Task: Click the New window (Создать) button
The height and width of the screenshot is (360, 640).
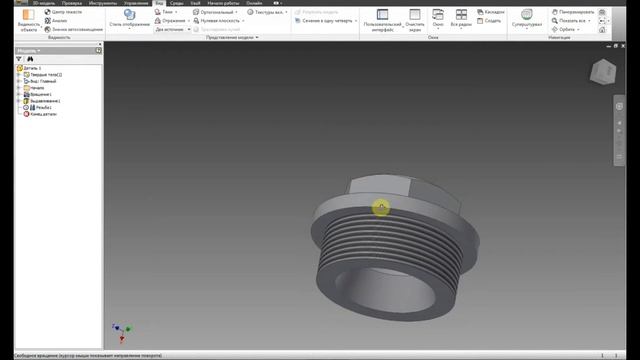Action: (x=489, y=20)
